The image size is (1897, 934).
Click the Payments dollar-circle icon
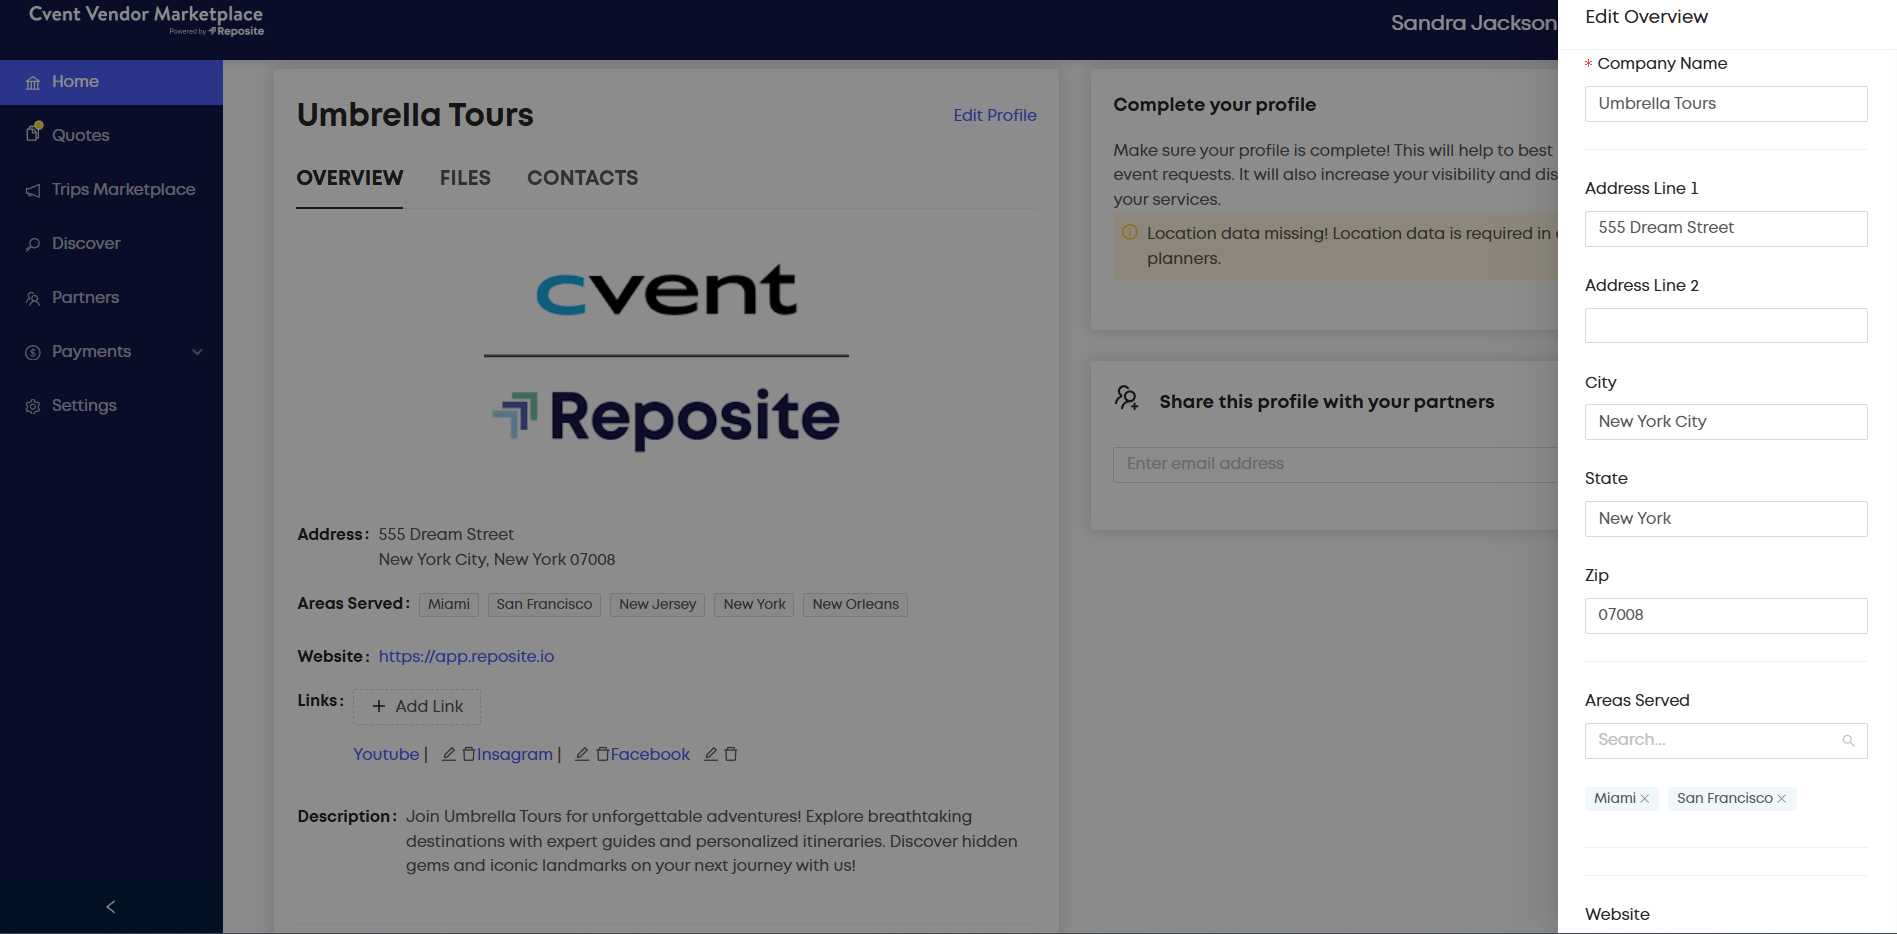coord(33,352)
